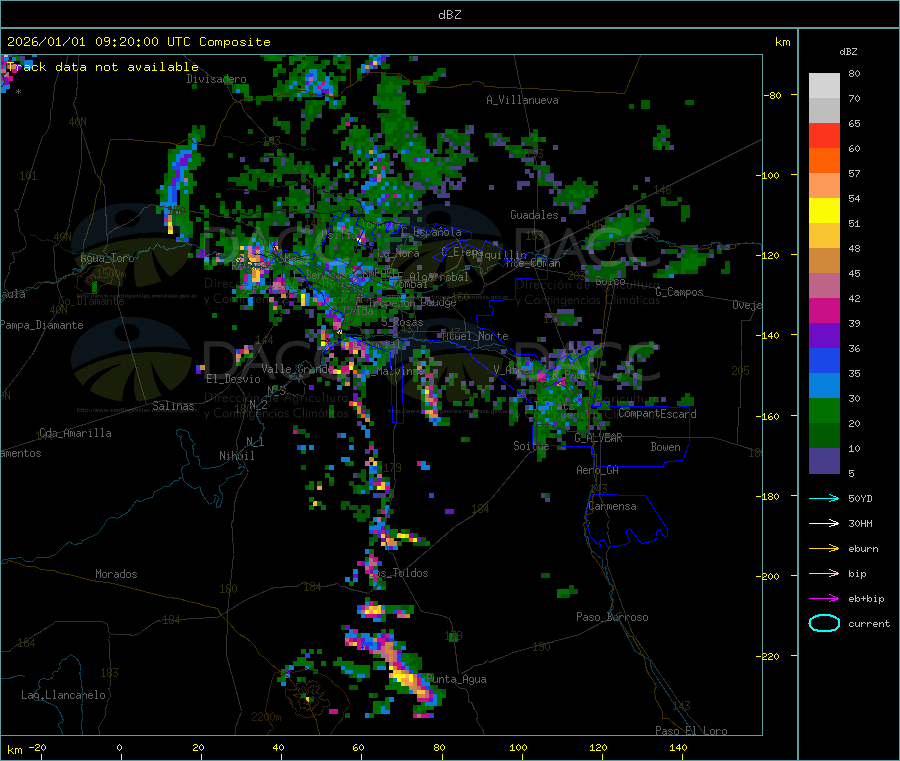Click the -80 tick on the km axis

pos(773,95)
